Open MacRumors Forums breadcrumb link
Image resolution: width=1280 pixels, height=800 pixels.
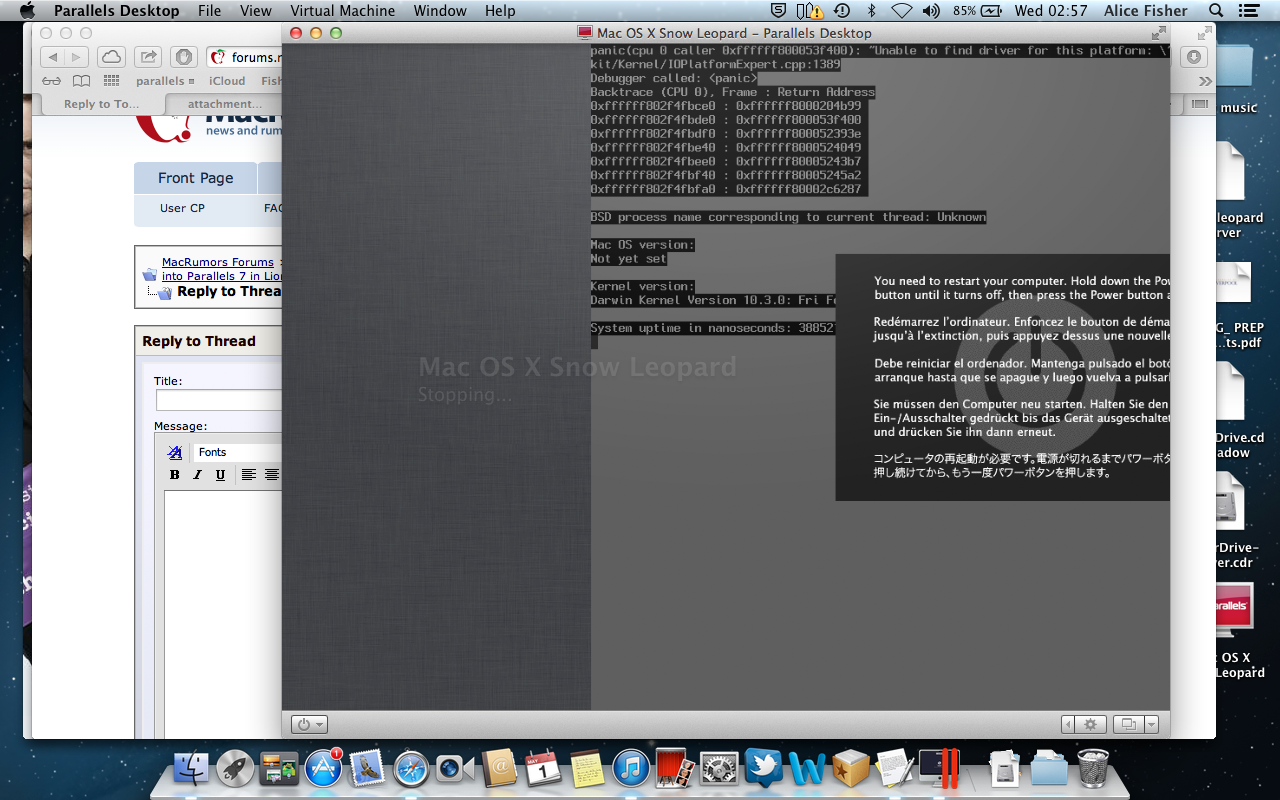218,262
